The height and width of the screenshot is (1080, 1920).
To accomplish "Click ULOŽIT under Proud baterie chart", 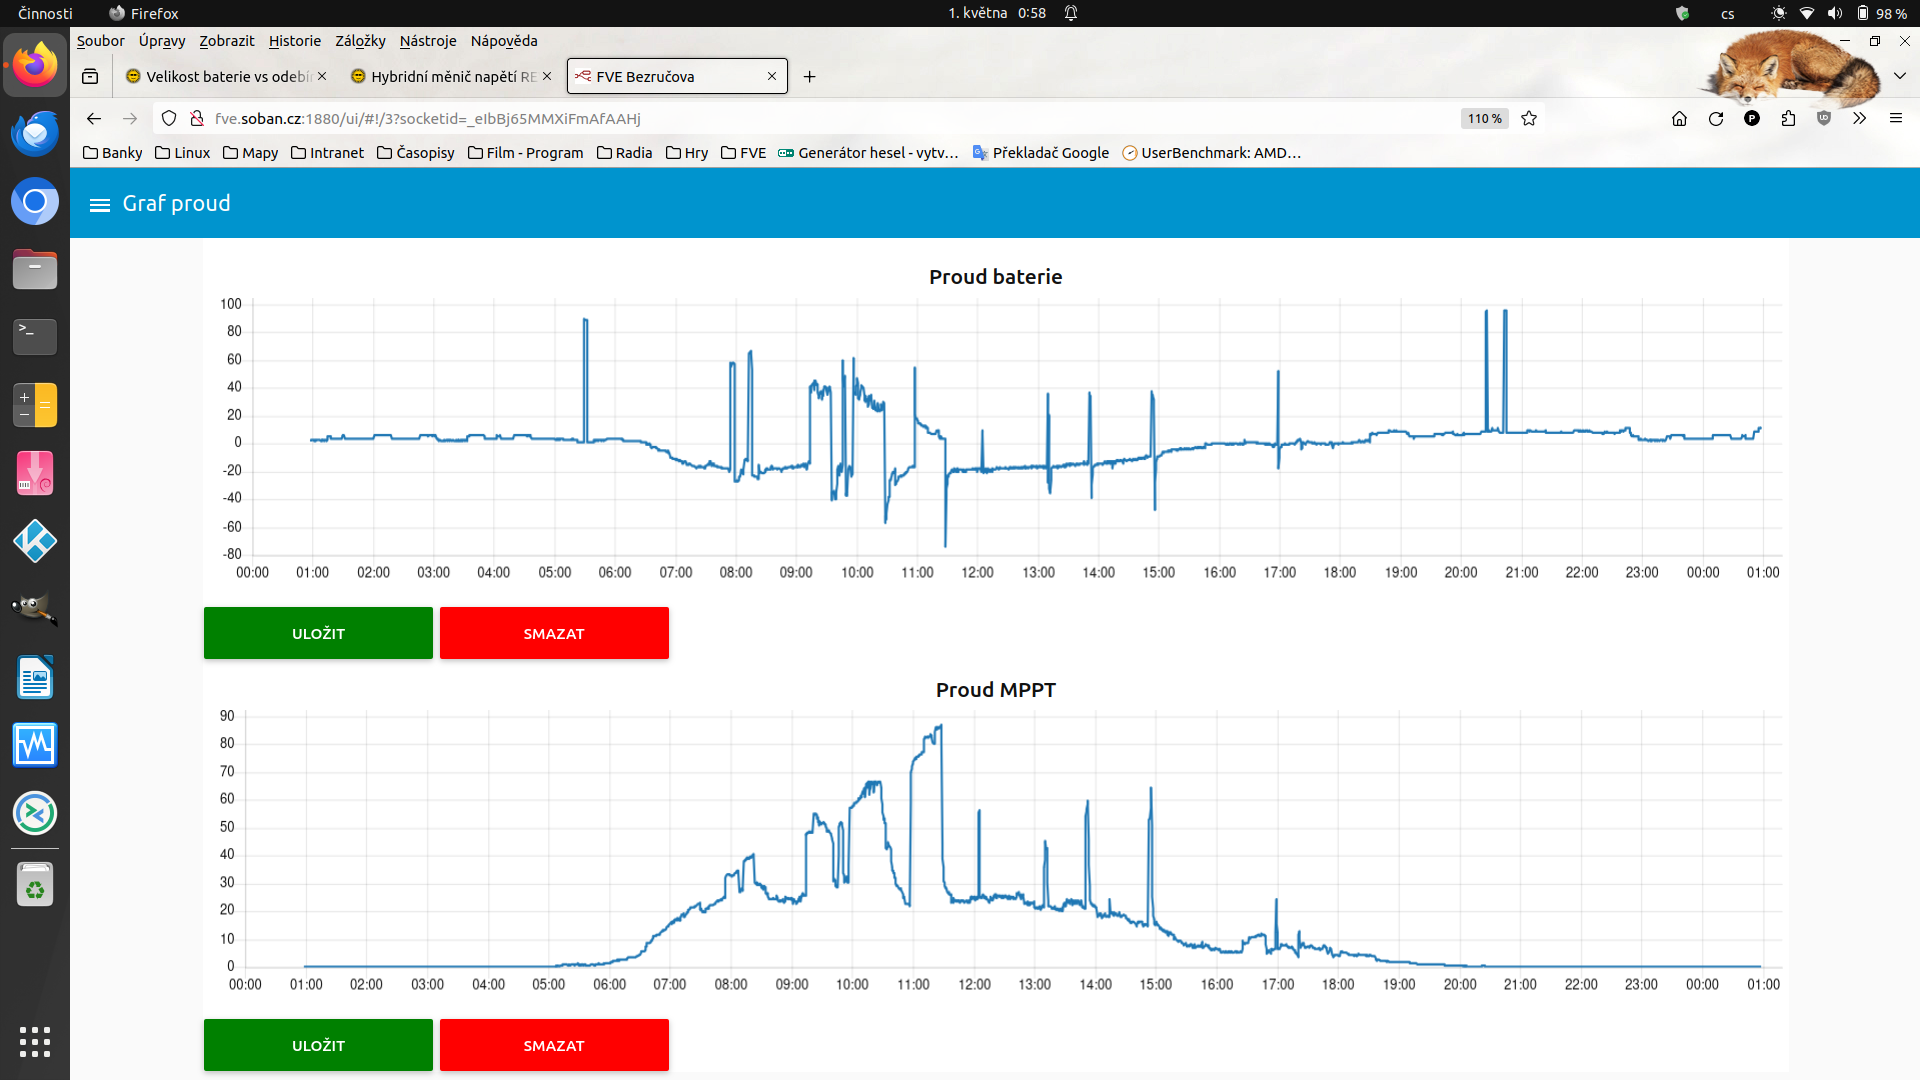I will [x=318, y=633].
